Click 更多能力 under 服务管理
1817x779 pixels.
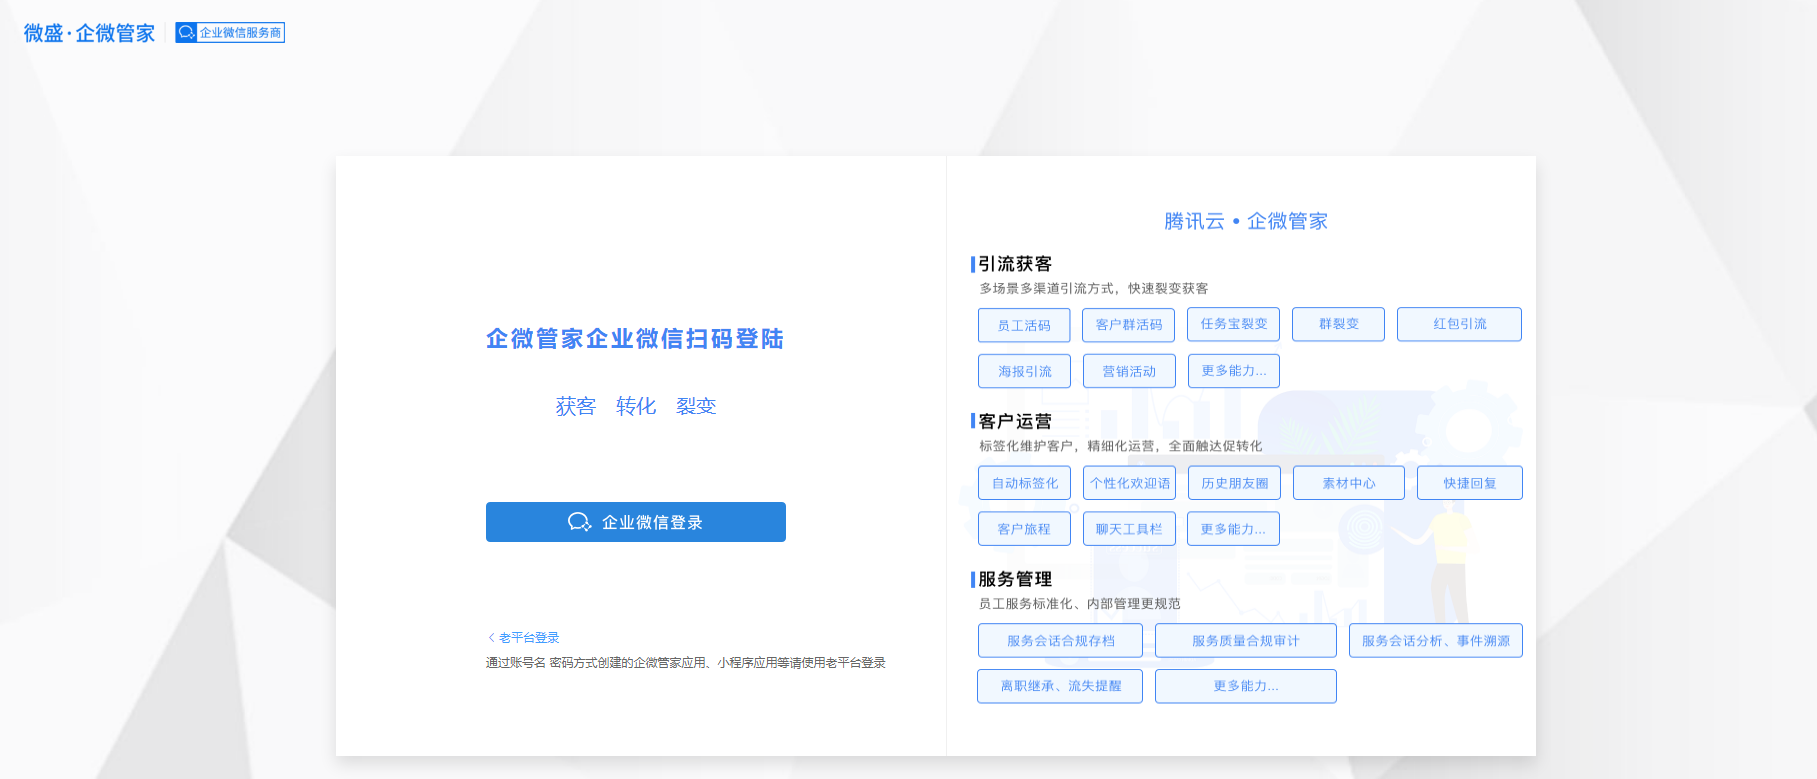(x=1246, y=686)
